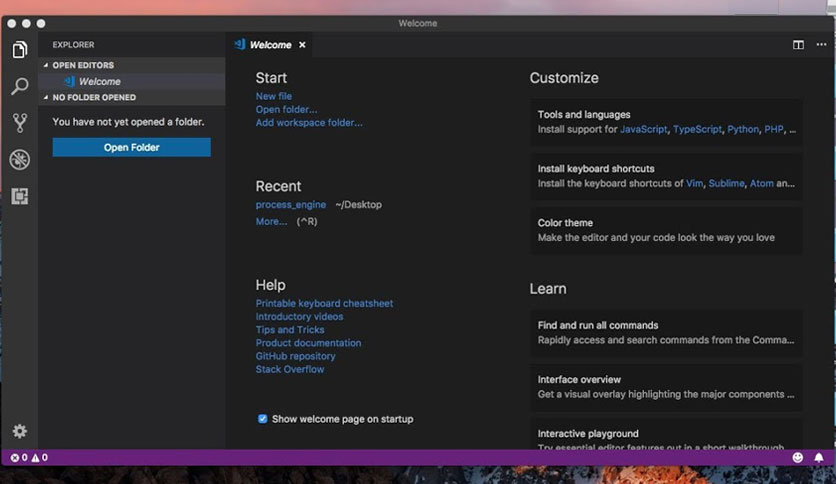Click the Python language link
Image resolution: width=836 pixels, height=484 pixels.
coord(743,130)
